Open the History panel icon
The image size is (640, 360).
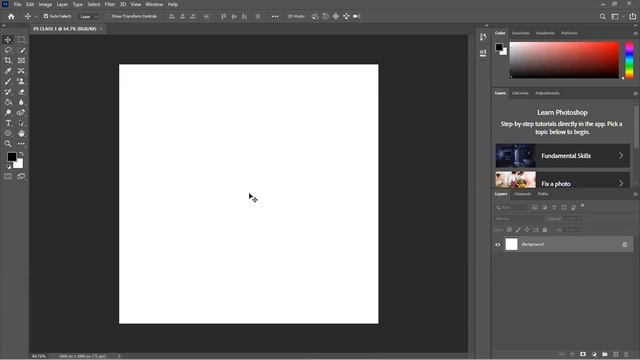pyautogui.click(x=483, y=37)
